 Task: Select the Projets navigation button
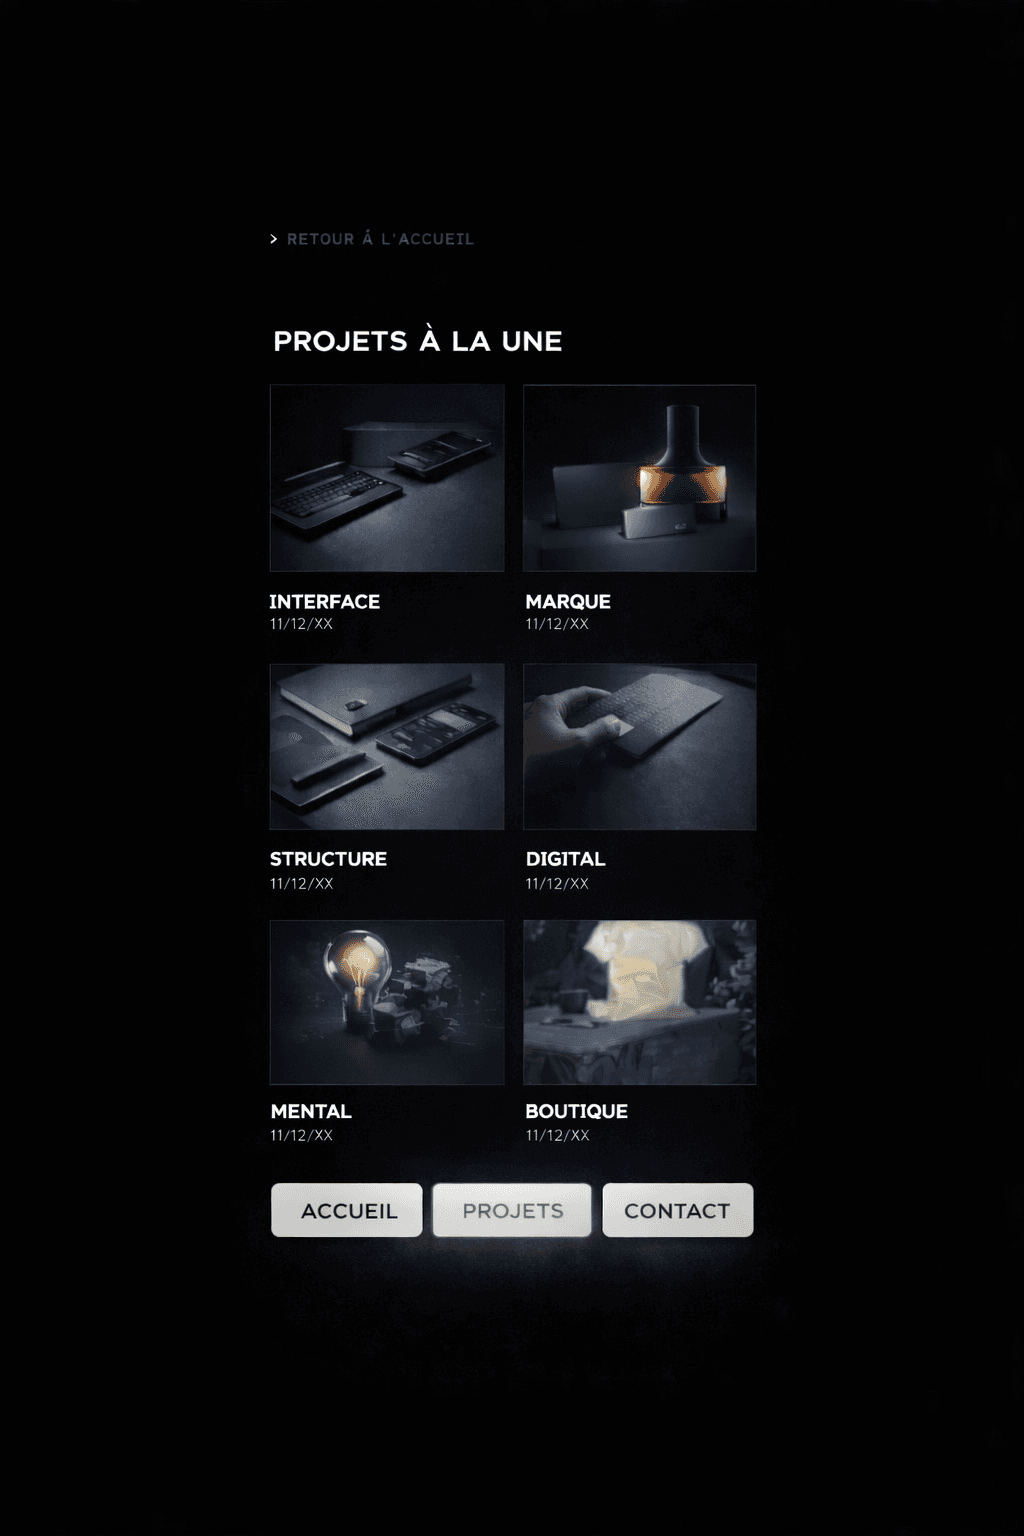coord(512,1210)
